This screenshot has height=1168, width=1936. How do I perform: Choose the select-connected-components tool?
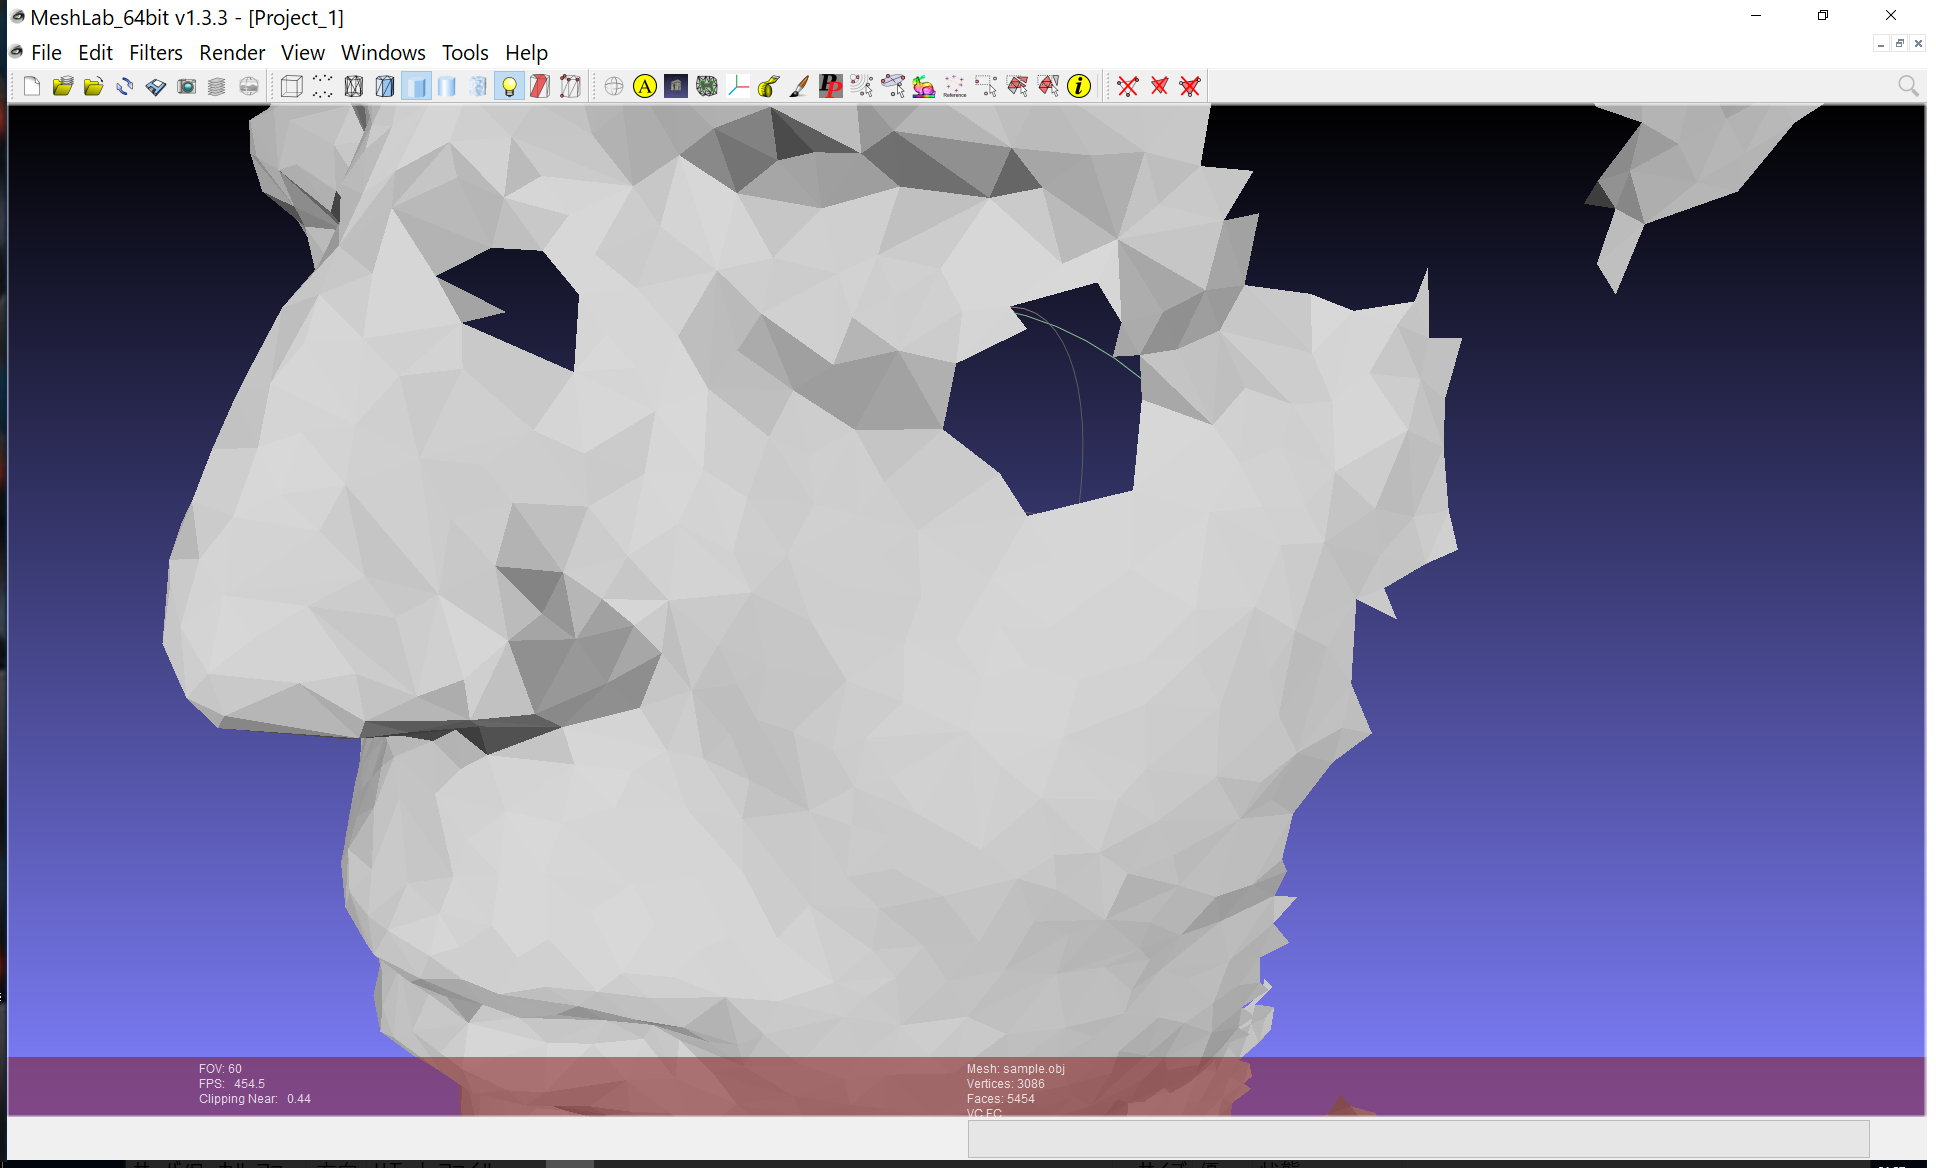pyautogui.click(x=893, y=87)
